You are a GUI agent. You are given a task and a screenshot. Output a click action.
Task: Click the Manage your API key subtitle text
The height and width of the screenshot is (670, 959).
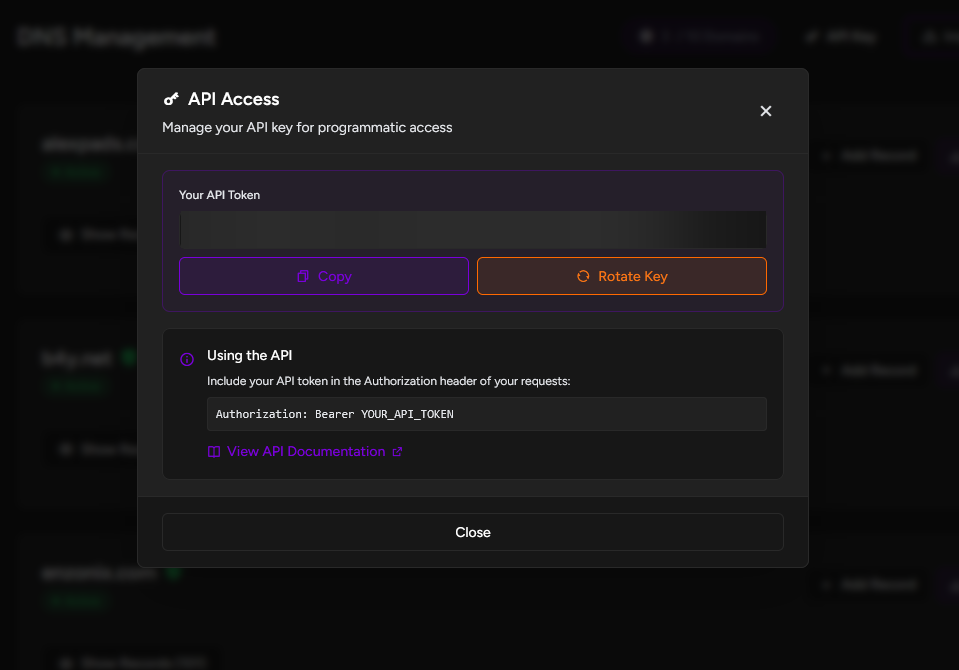tap(307, 128)
